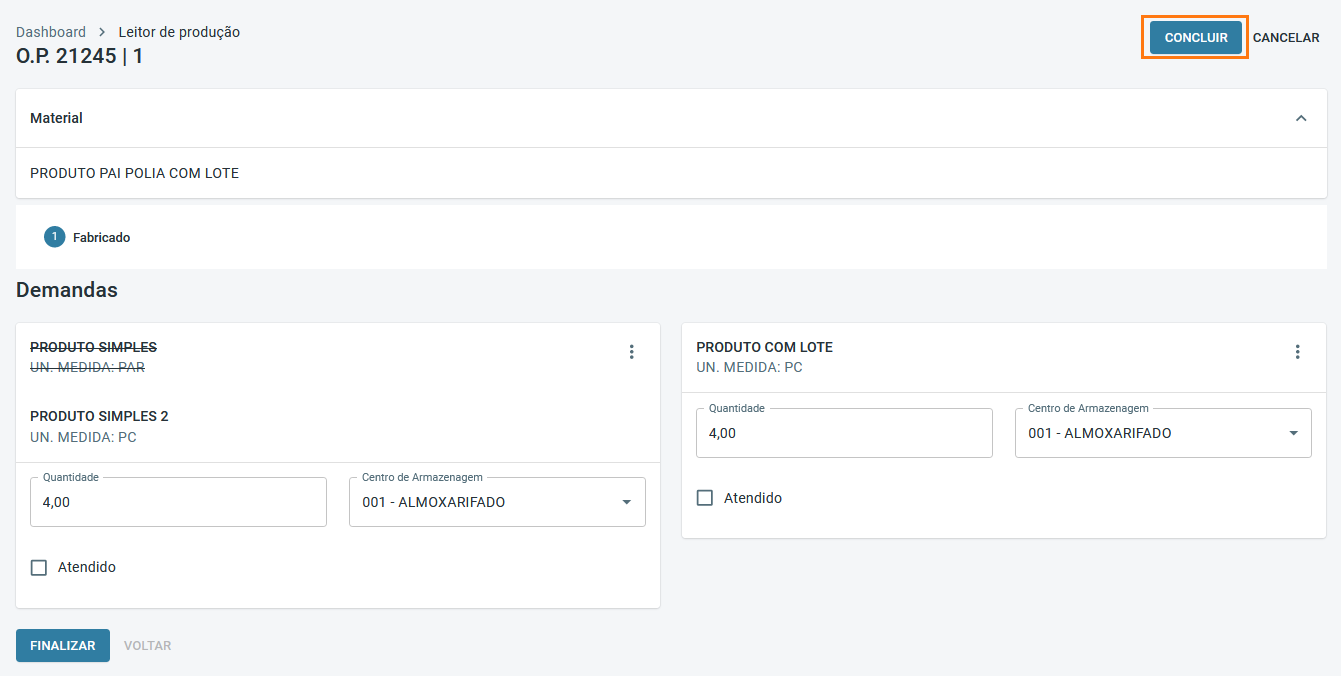Screen dimensions: 1341x676
Task: Click the VOLTAR button
Action: point(147,646)
